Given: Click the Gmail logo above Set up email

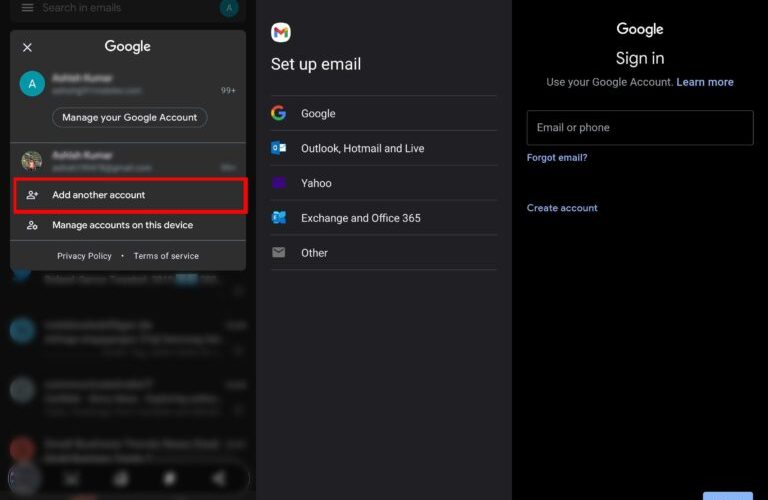Looking at the screenshot, I should (x=281, y=33).
